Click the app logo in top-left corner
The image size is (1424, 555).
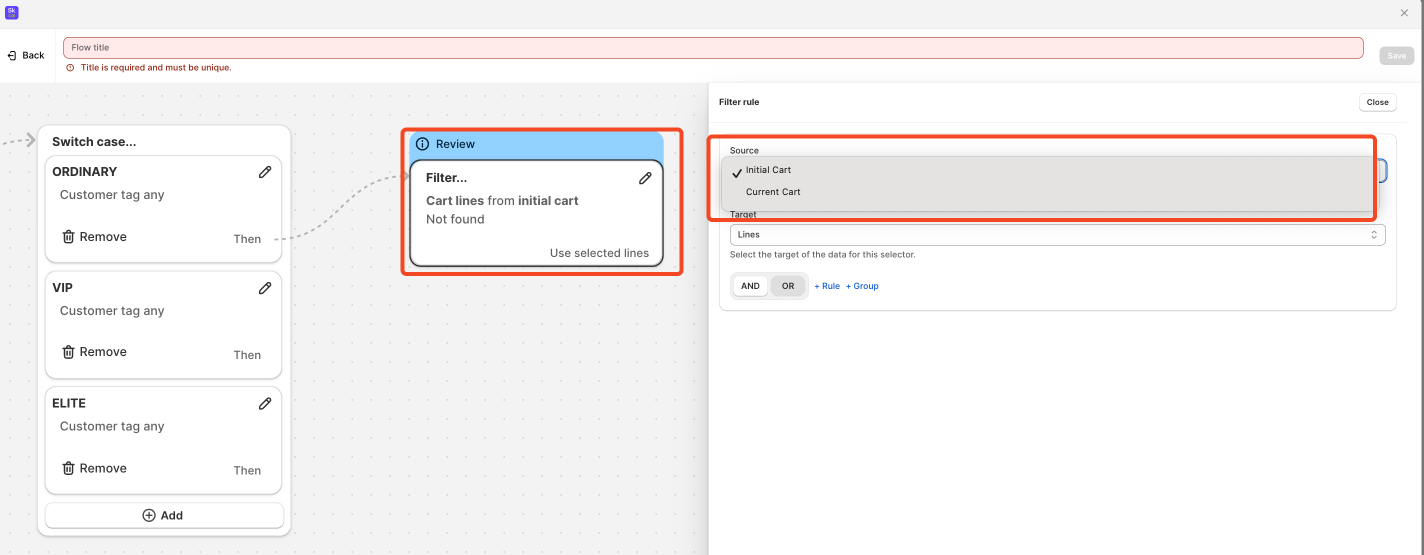tap(12, 13)
